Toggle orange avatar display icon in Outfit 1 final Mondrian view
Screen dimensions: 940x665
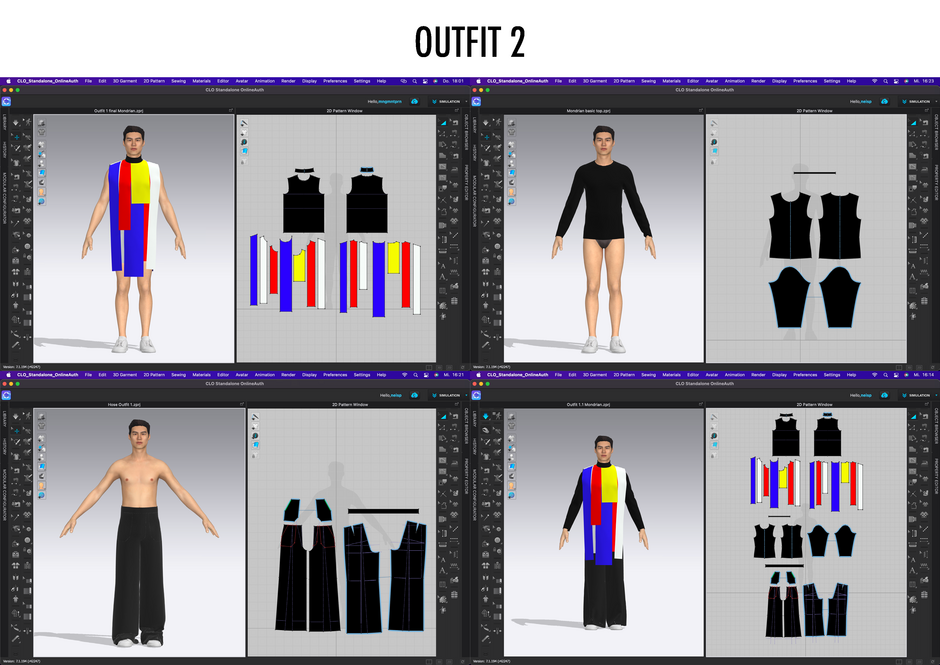(41, 192)
